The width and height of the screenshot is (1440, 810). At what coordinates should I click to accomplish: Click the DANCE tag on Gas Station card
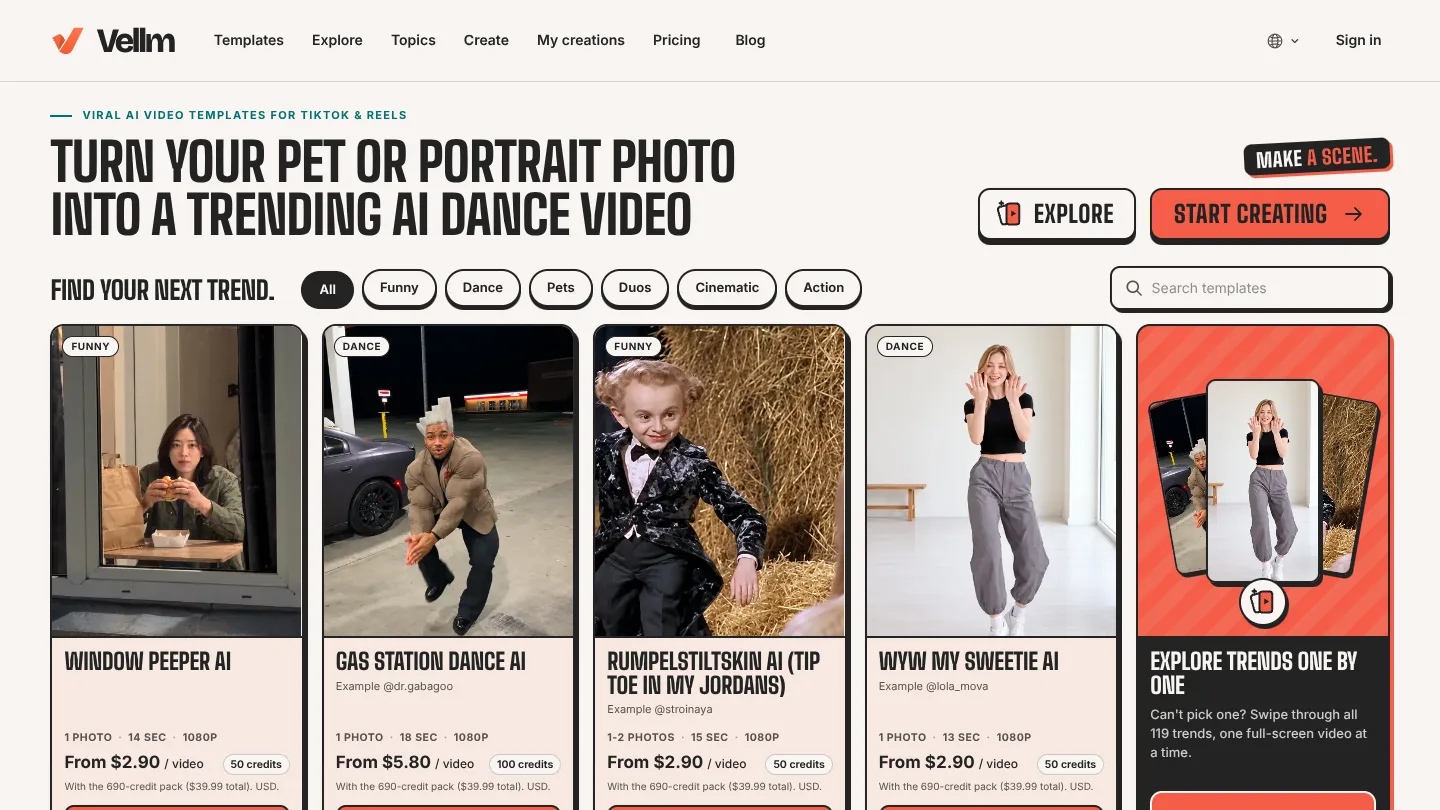point(362,346)
